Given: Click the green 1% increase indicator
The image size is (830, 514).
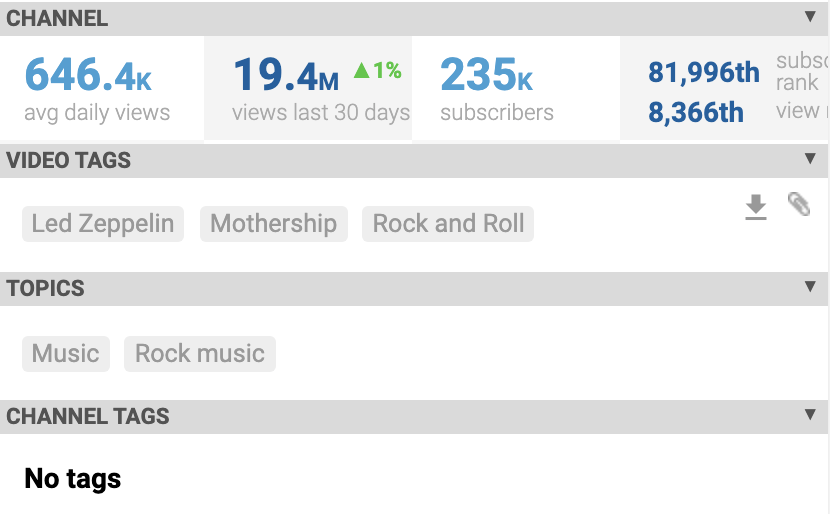Looking at the screenshot, I should pyautogui.click(x=377, y=70).
